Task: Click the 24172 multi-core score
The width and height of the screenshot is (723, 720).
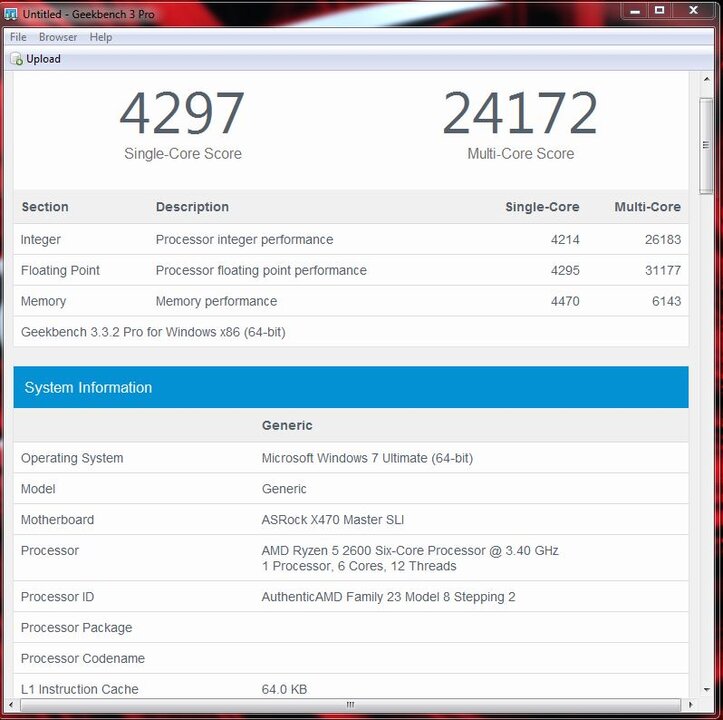Action: (520, 113)
